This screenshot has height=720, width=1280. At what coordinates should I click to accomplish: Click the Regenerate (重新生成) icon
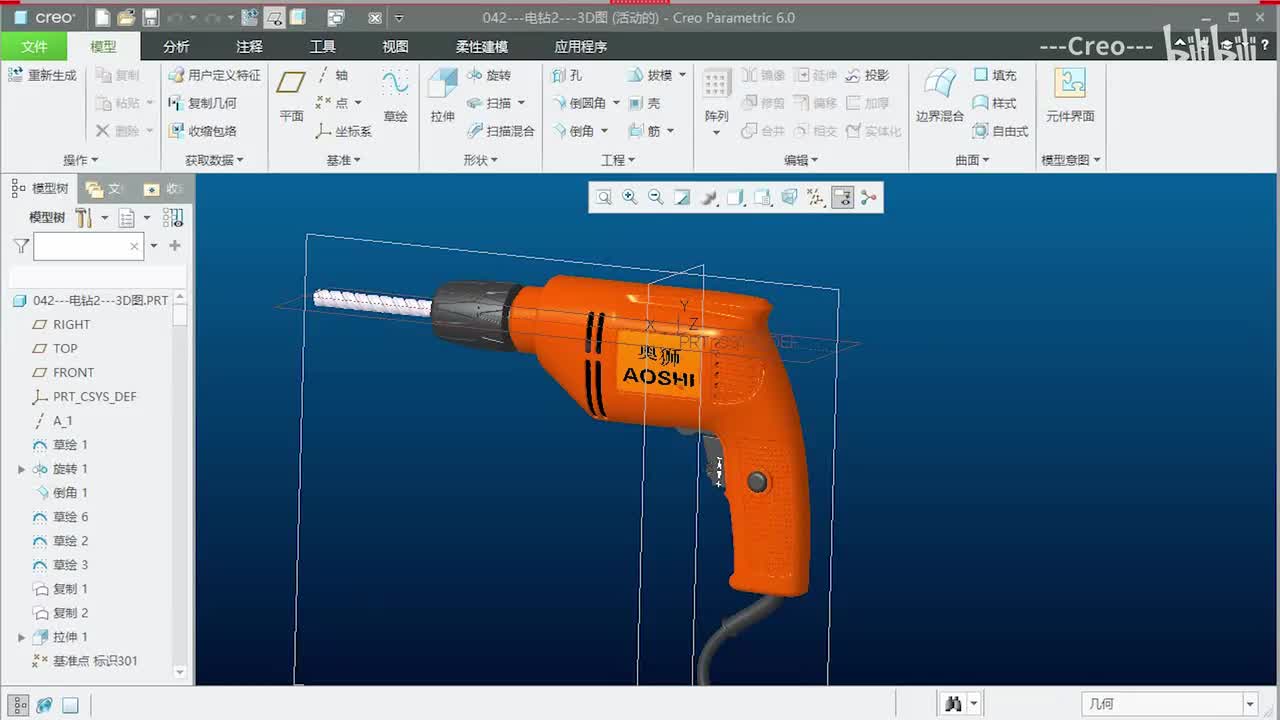pos(16,75)
